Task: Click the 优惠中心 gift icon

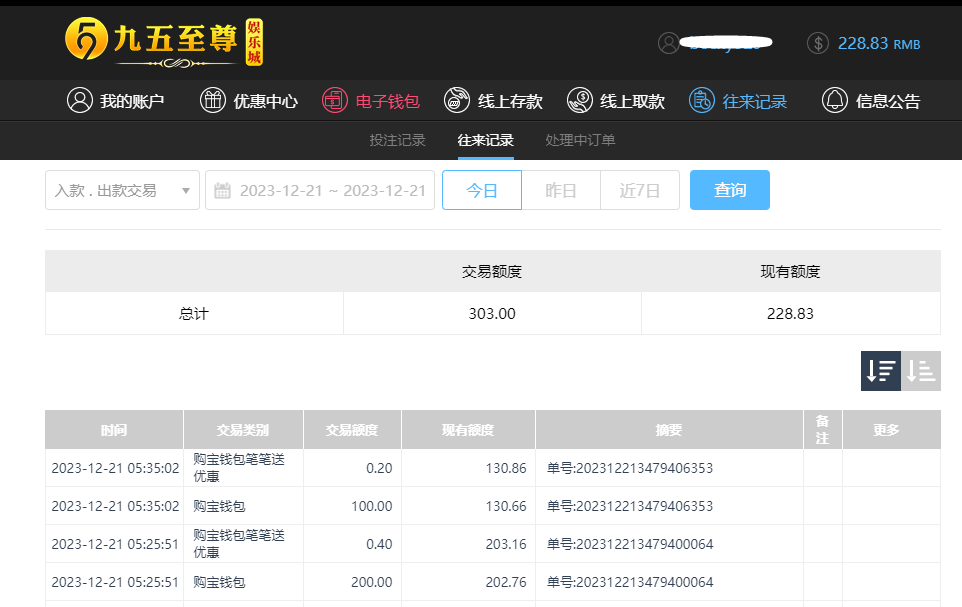Action: pos(213,101)
